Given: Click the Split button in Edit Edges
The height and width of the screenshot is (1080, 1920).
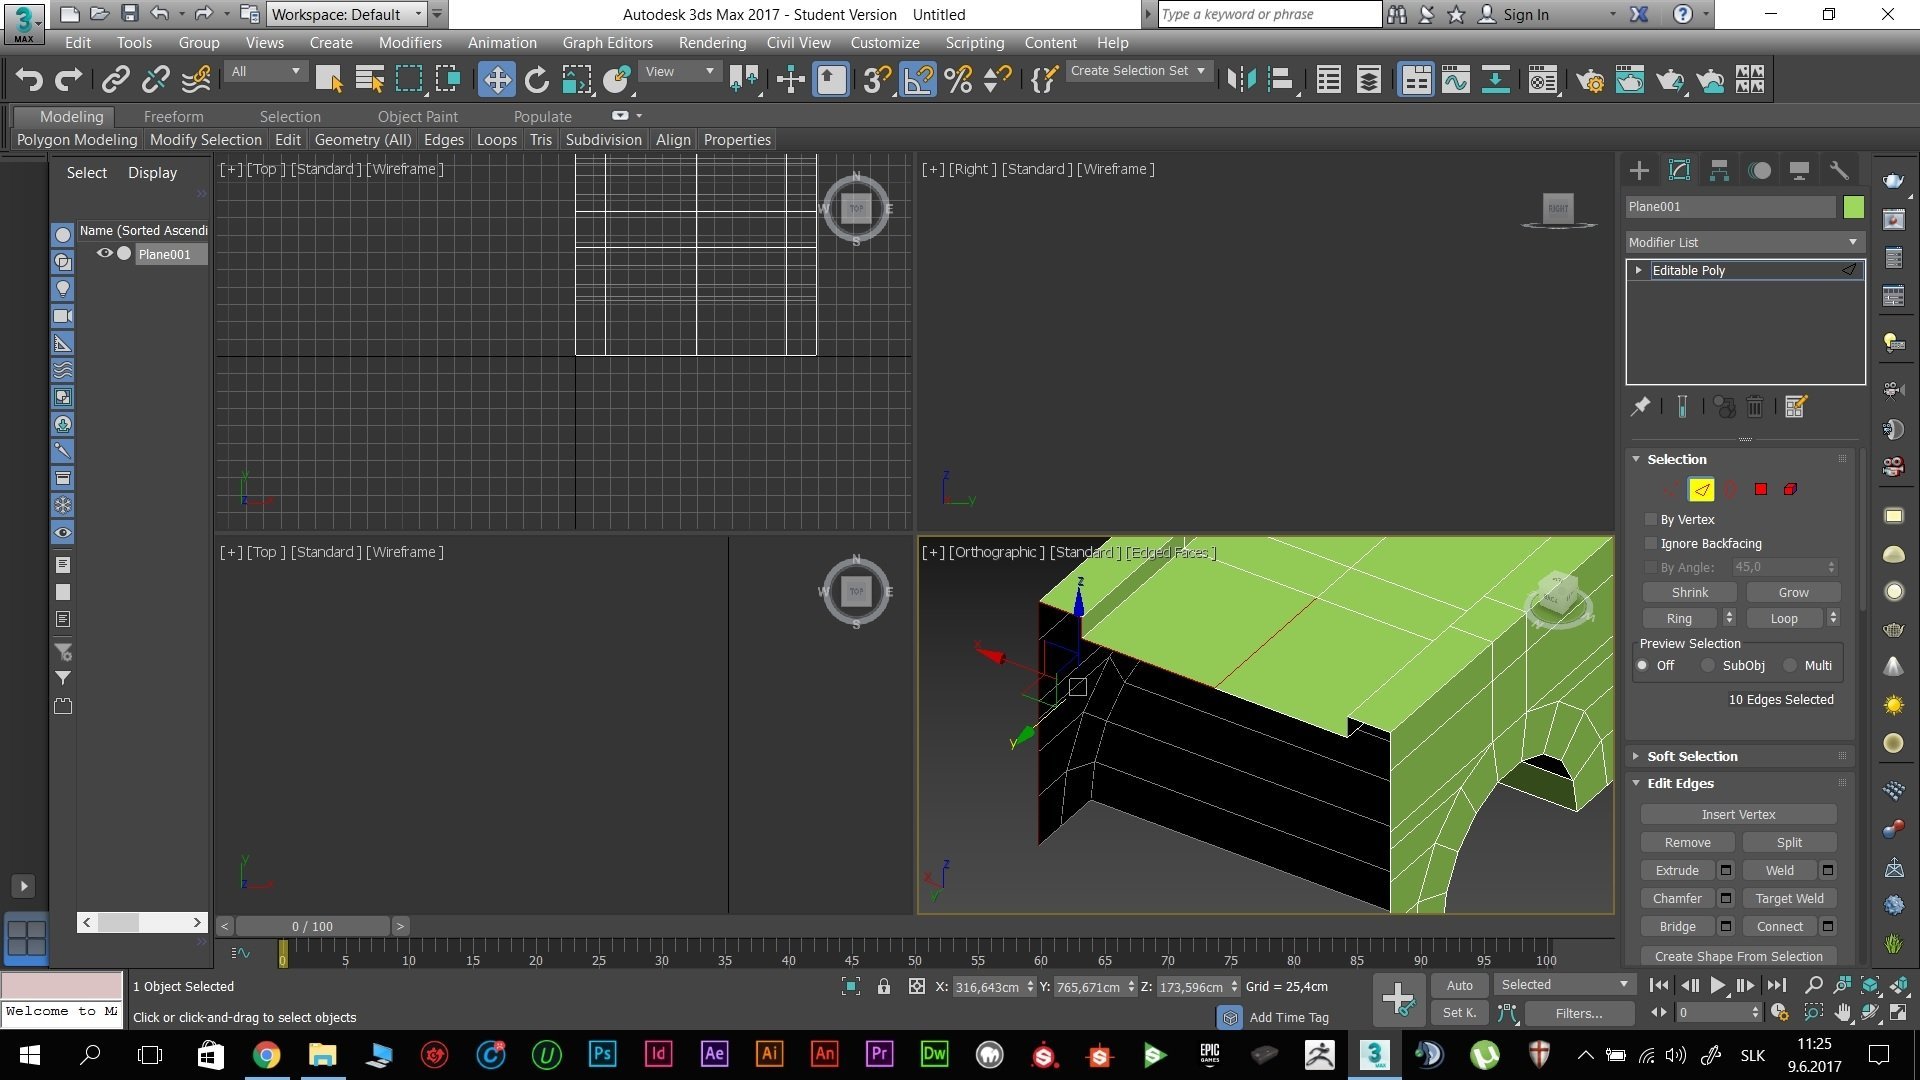Looking at the screenshot, I should click(1791, 841).
